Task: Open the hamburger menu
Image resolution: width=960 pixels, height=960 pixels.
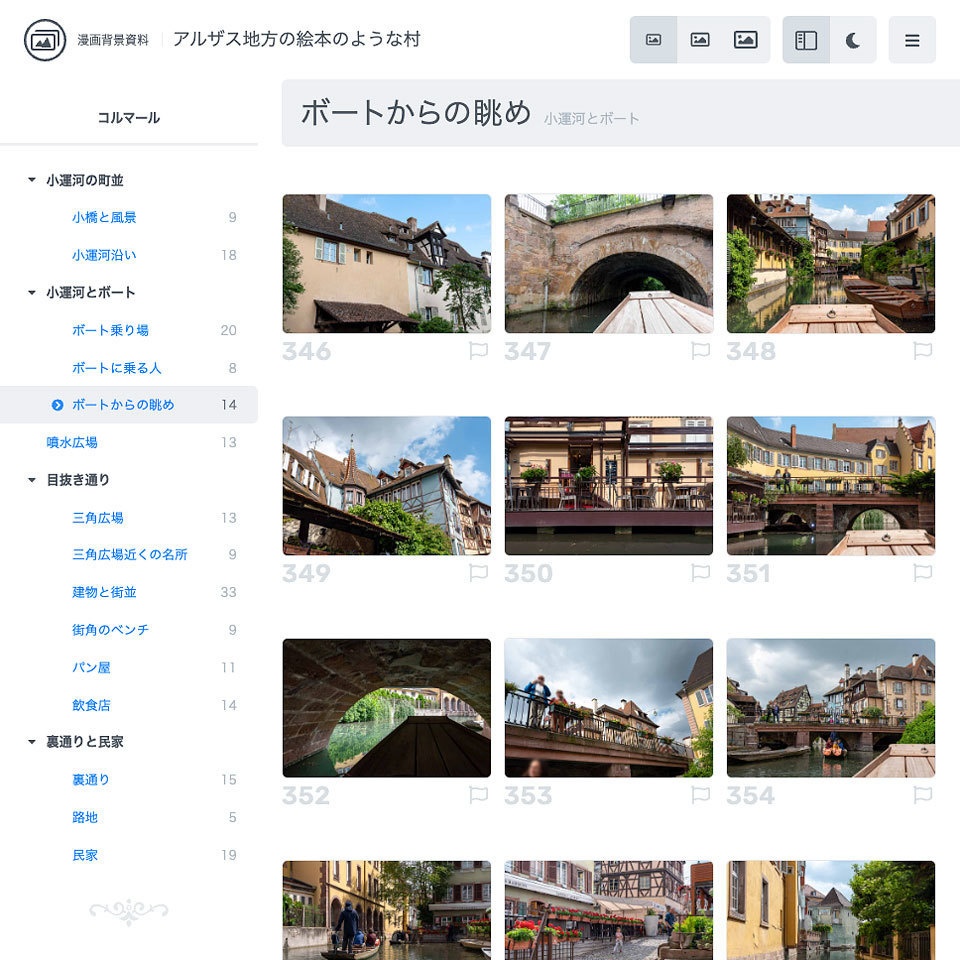Action: (x=912, y=39)
